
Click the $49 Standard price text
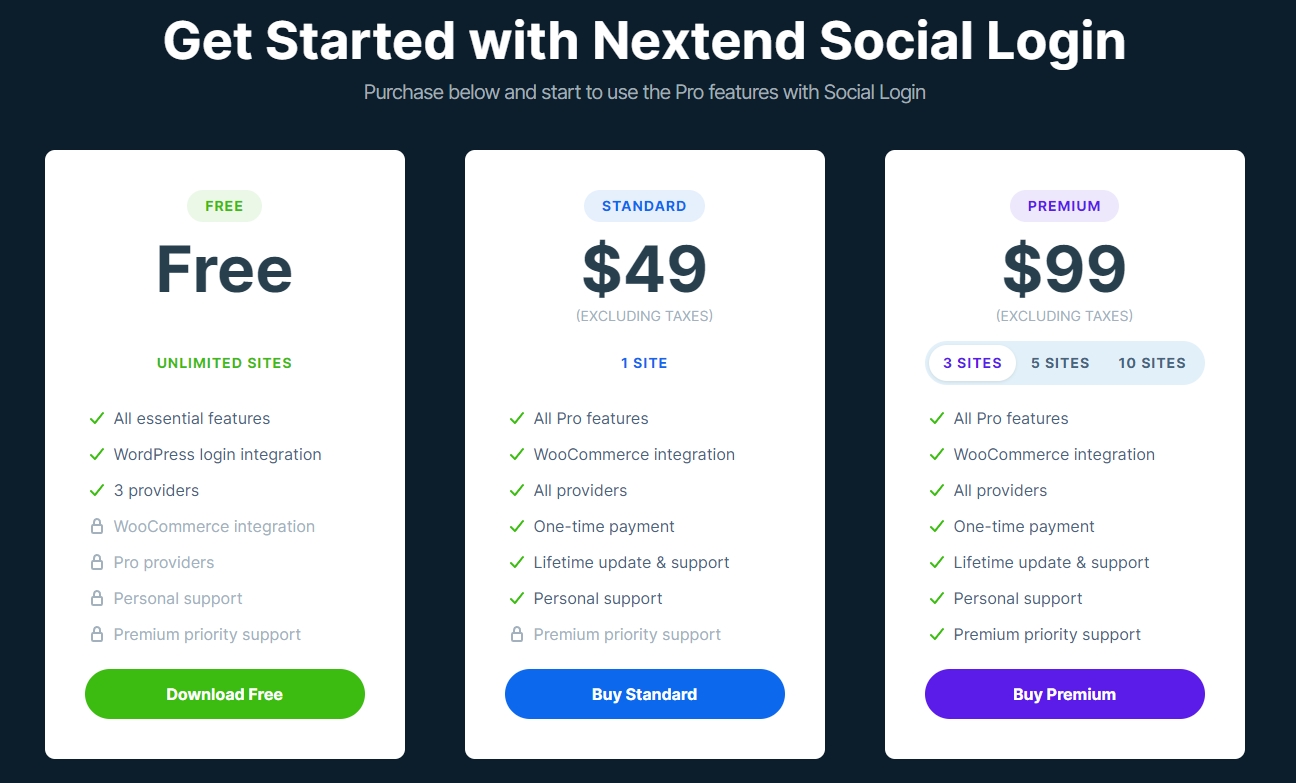tap(644, 269)
